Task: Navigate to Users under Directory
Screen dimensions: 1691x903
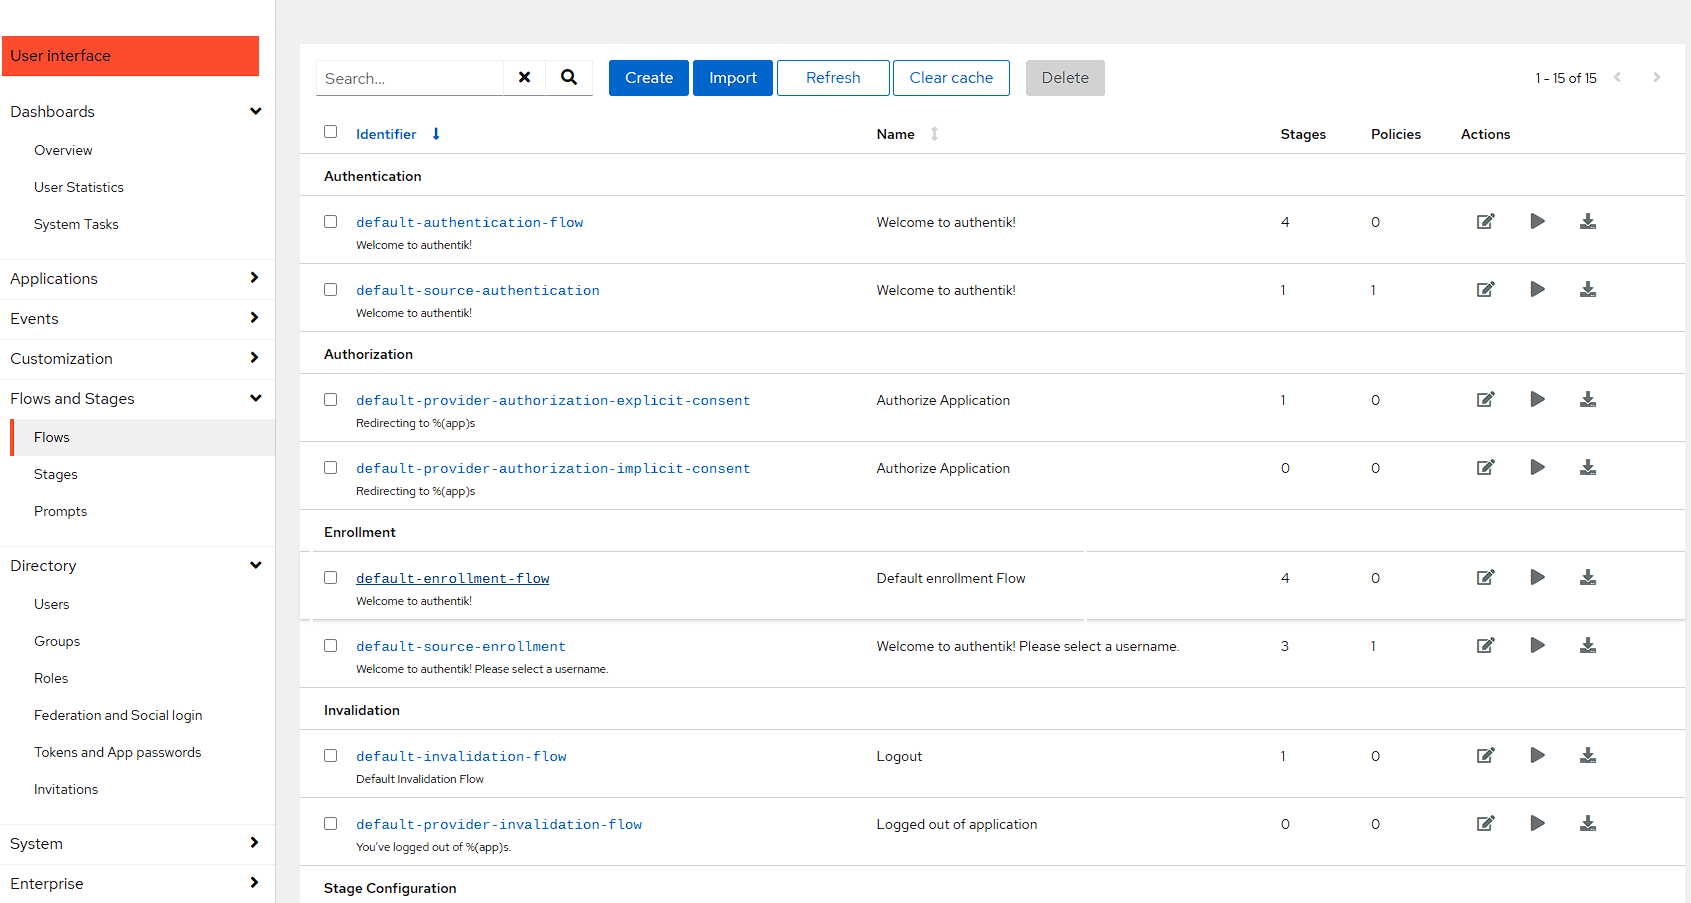Action: [52, 605]
